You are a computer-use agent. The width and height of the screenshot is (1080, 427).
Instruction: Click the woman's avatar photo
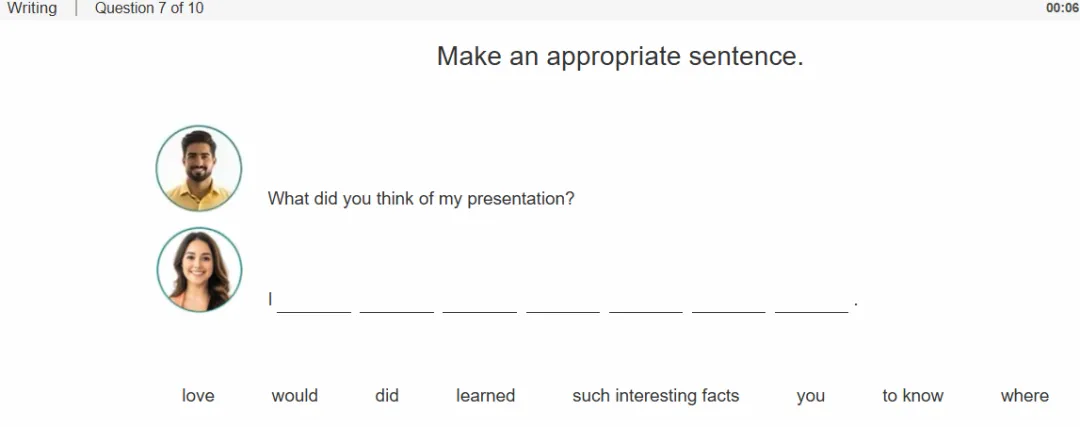click(x=199, y=269)
